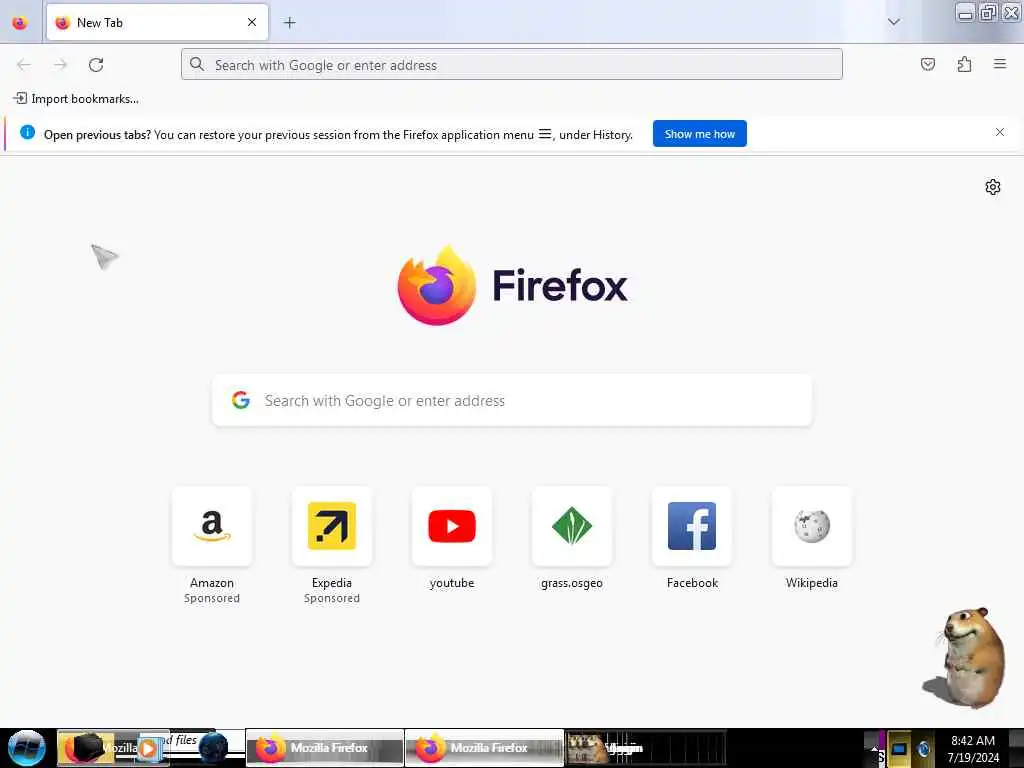Image resolution: width=1024 pixels, height=768 pixels.
Task: Click the Firefox wordmark text
Action: click(x=560, y=285)
